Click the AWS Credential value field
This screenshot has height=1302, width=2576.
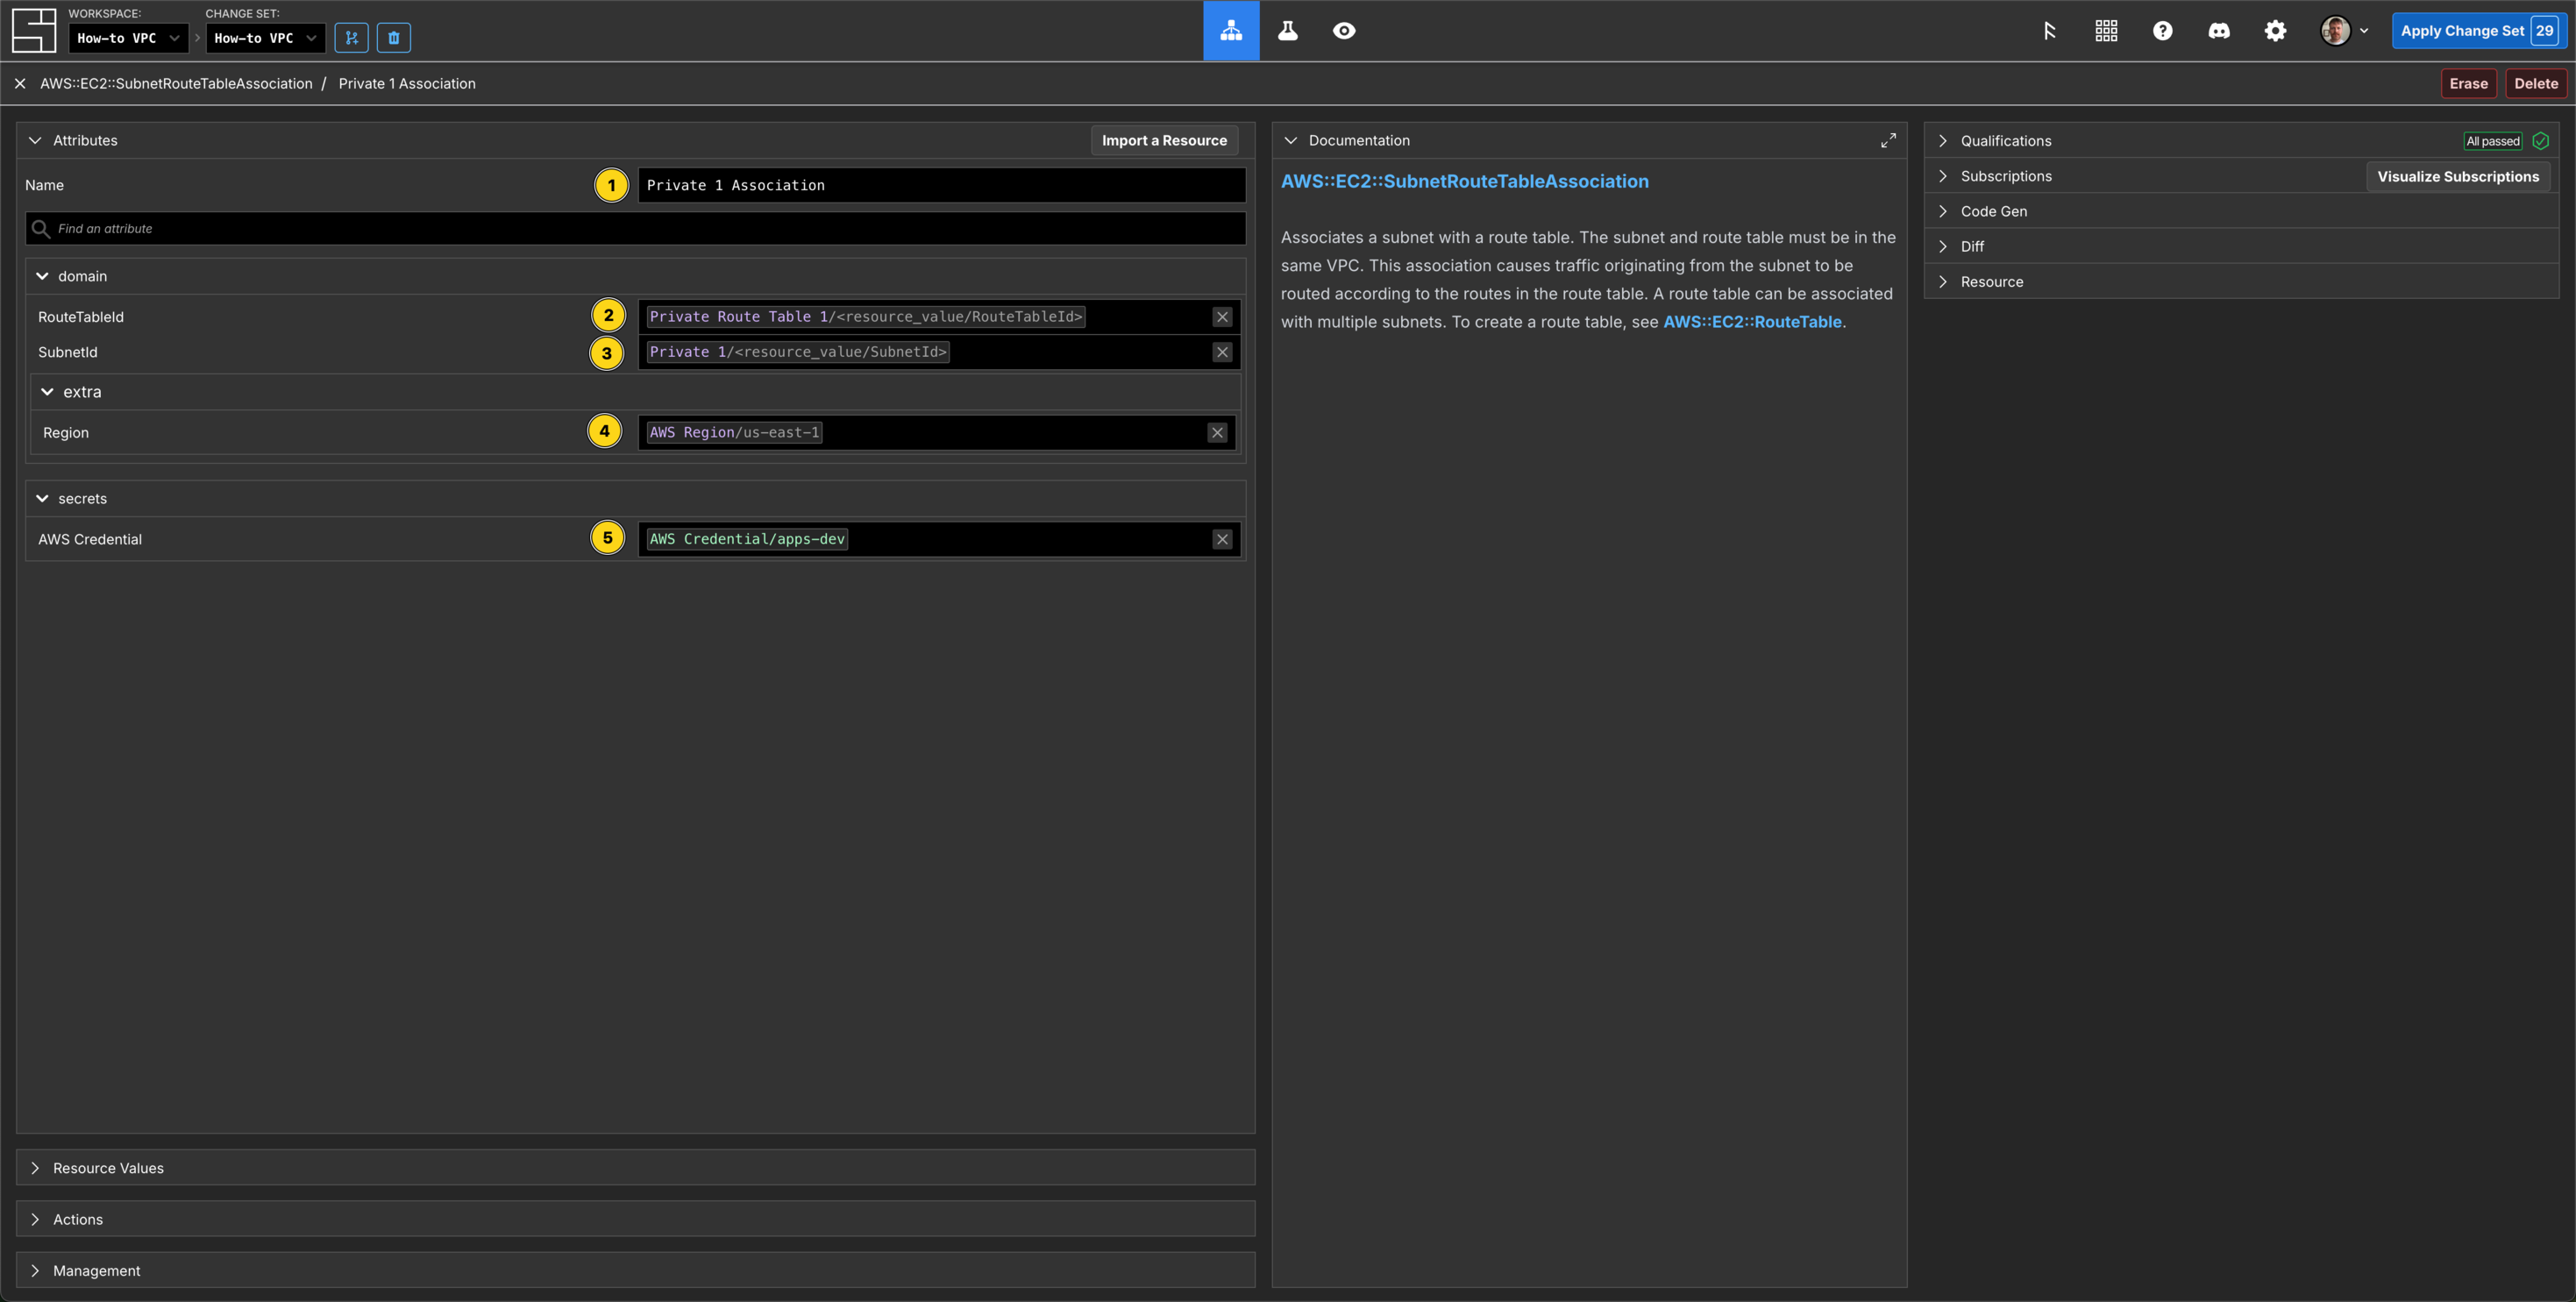pyautogui.click(x=938, y=539)
